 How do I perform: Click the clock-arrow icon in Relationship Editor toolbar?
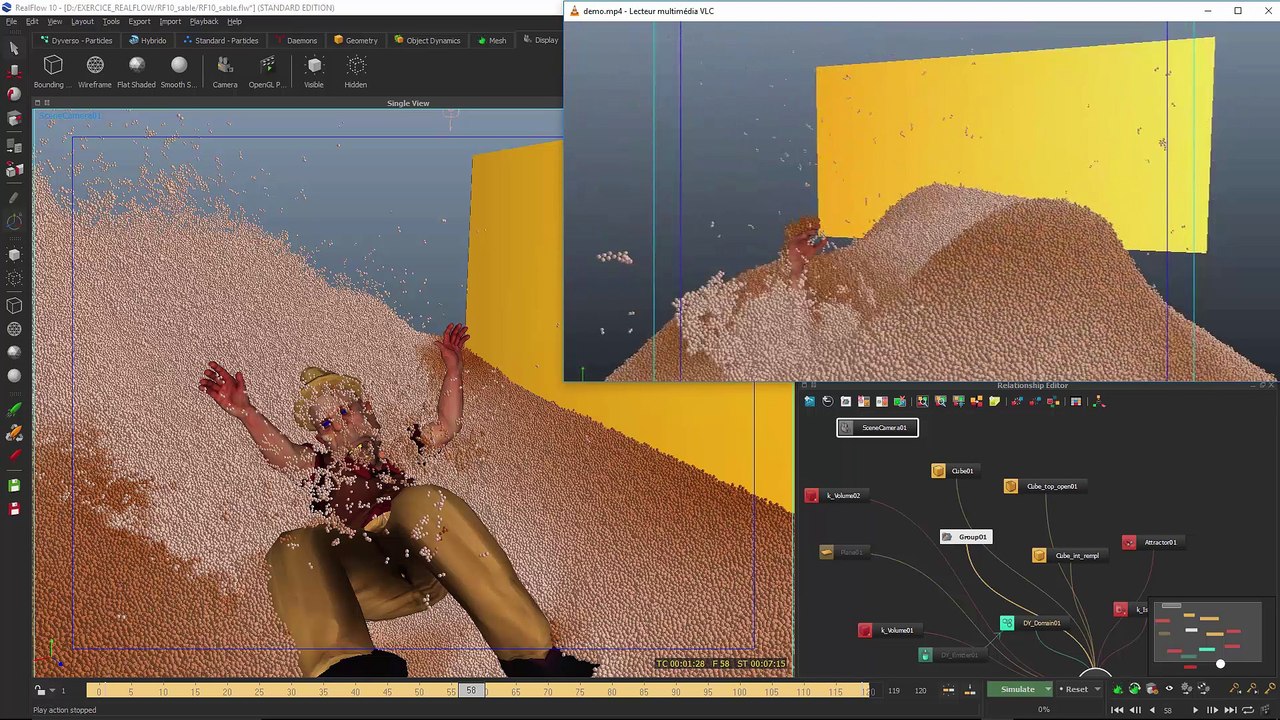point(827,401)
